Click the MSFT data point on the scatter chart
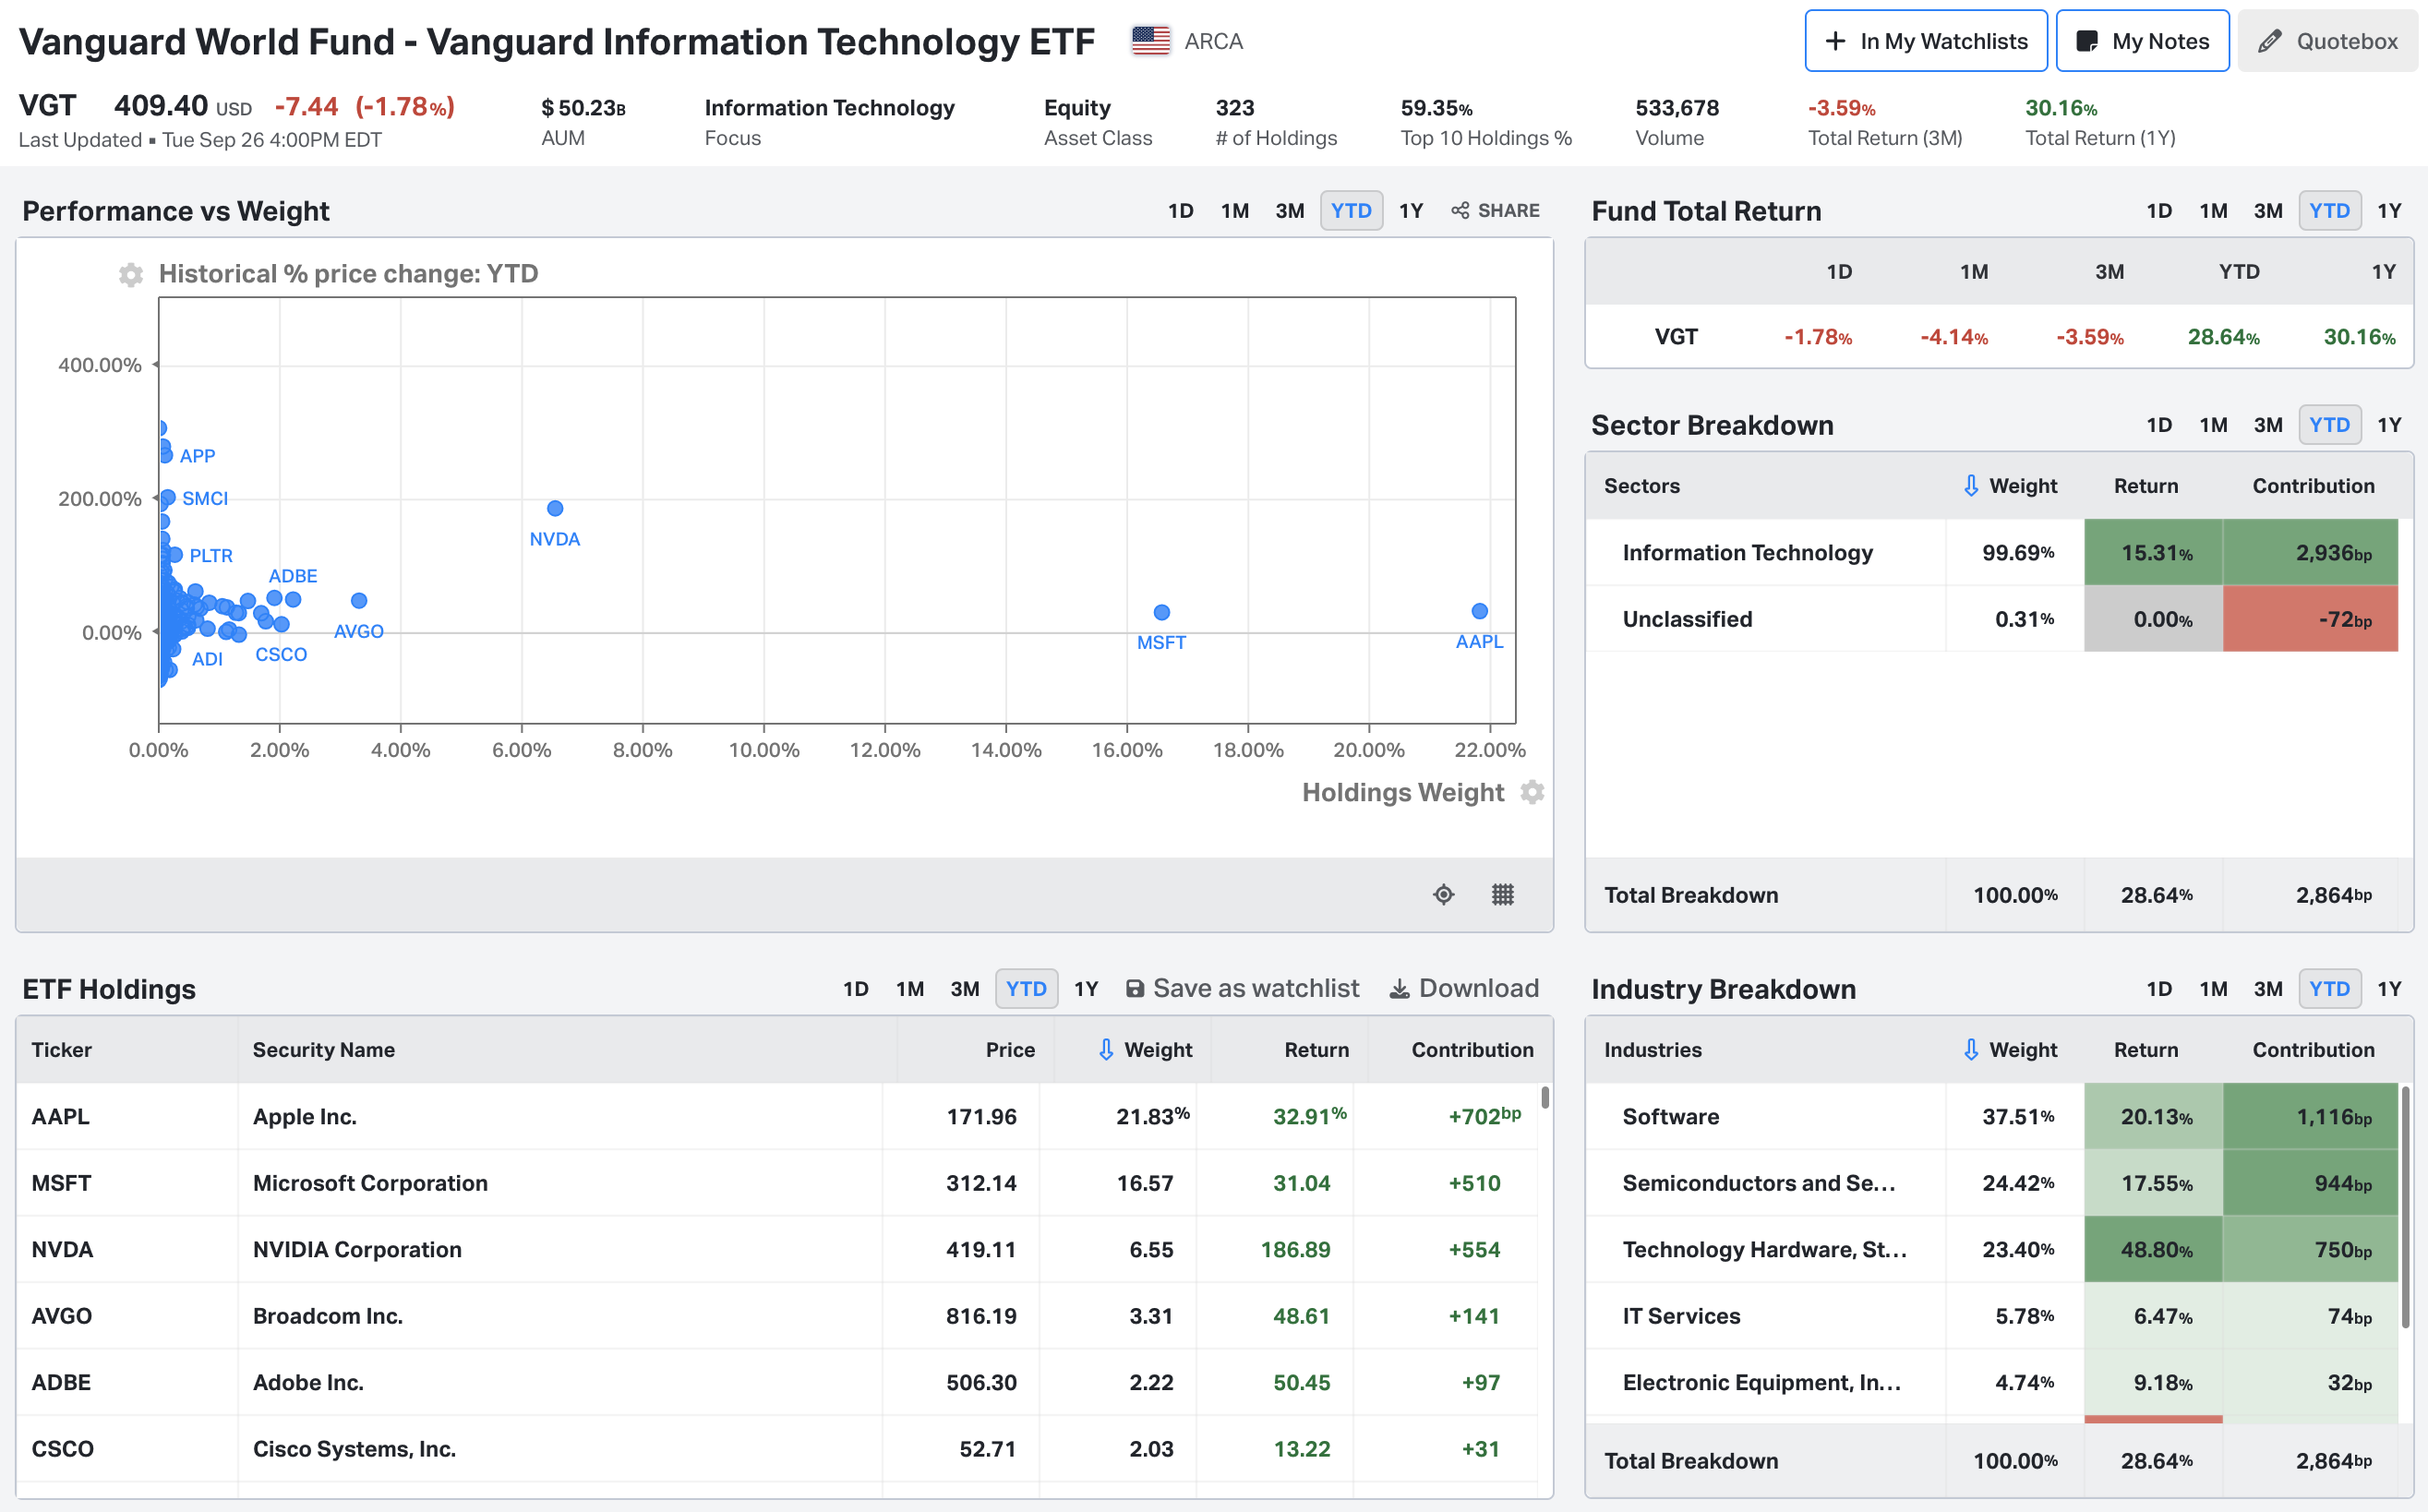The width and height of the screenshot is (2428, 1512). coord(1161,612)
